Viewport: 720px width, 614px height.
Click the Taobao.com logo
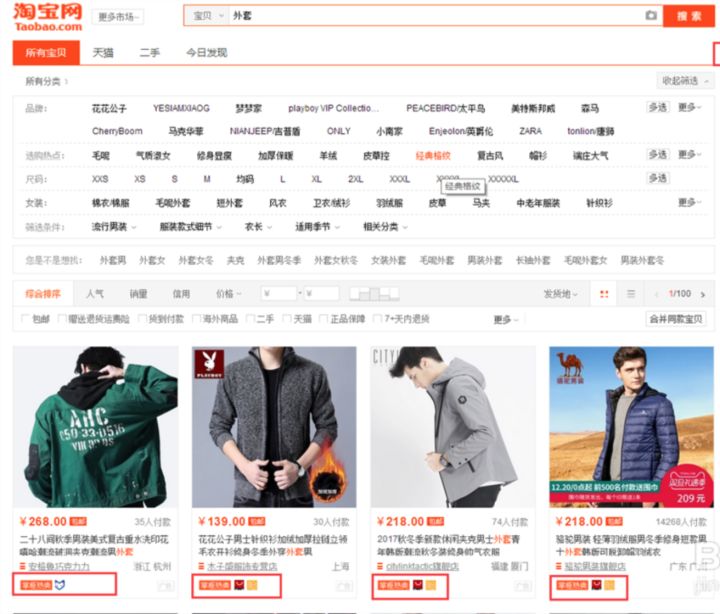(48, 17)
